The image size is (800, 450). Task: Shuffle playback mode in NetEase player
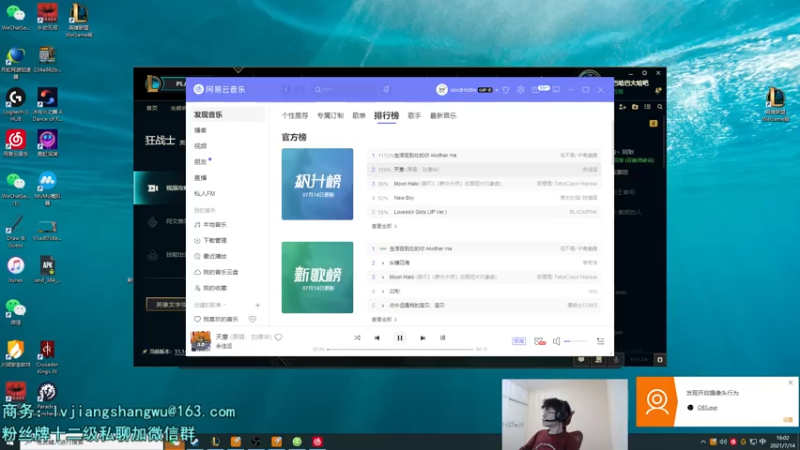pos(357,338)
